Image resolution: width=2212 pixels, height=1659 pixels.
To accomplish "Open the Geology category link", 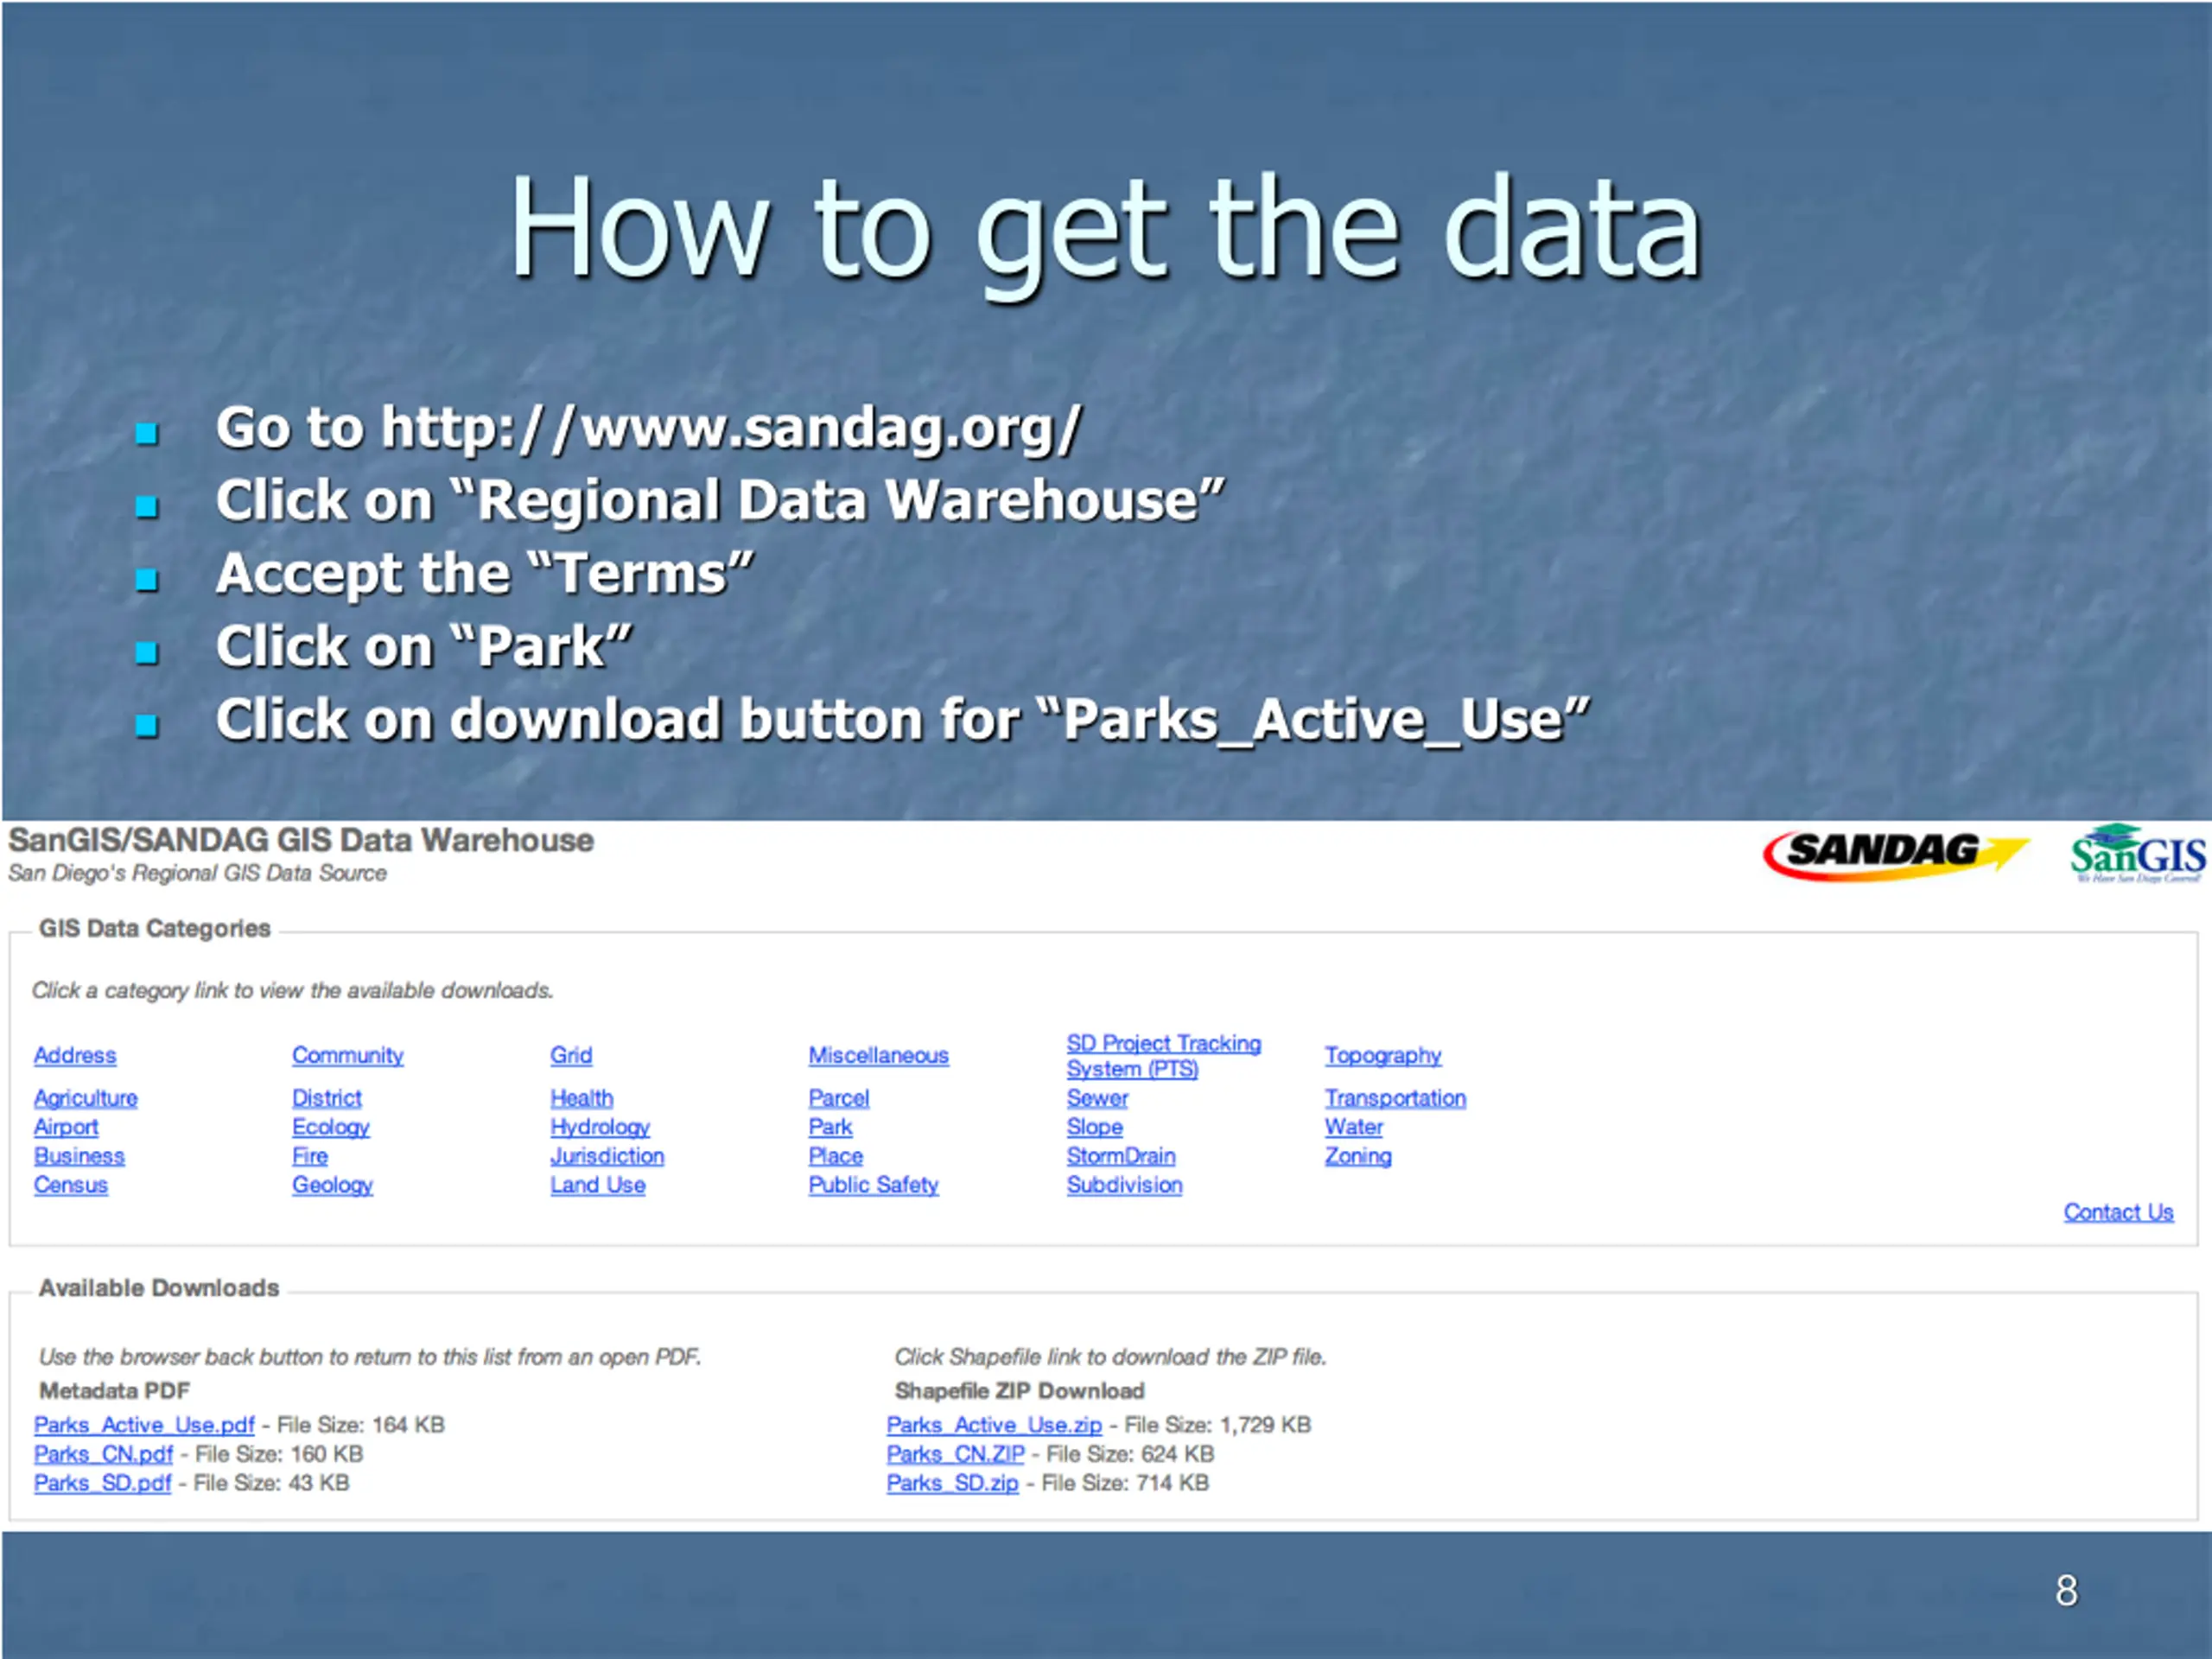I will (x=333, y=1185).
